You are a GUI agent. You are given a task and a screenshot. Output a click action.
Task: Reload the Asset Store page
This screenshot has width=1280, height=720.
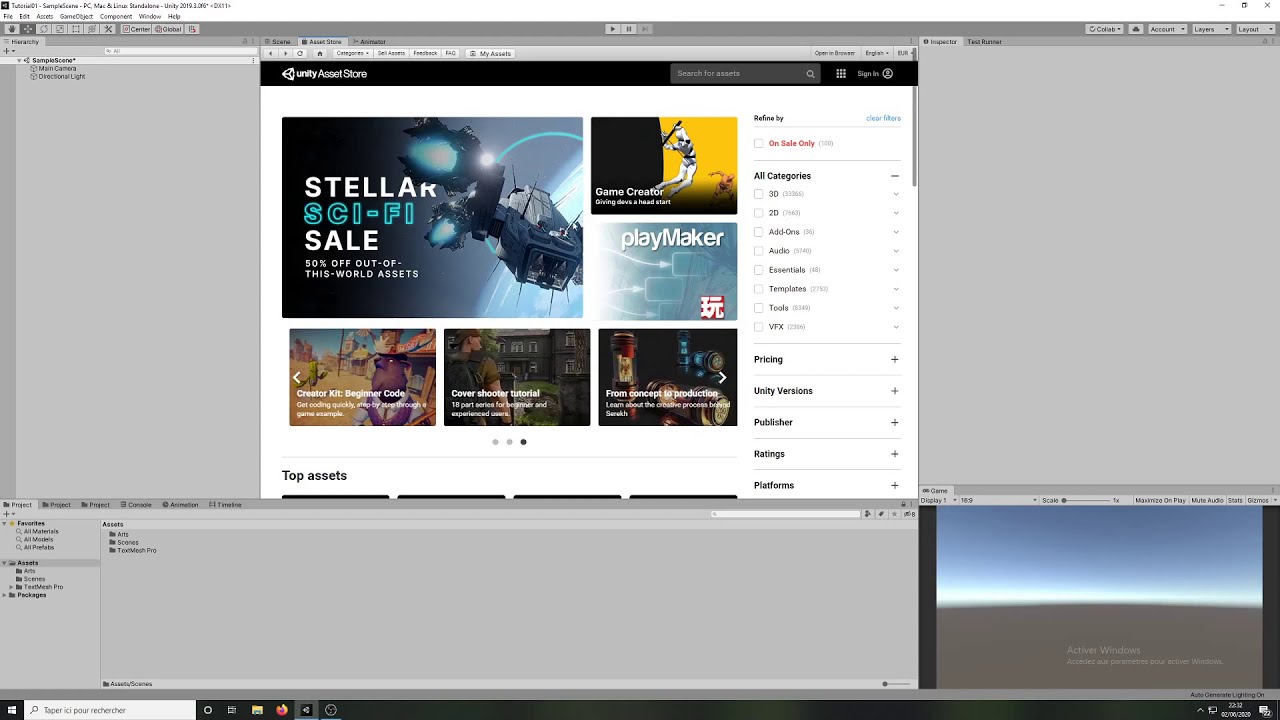(300, 53)
